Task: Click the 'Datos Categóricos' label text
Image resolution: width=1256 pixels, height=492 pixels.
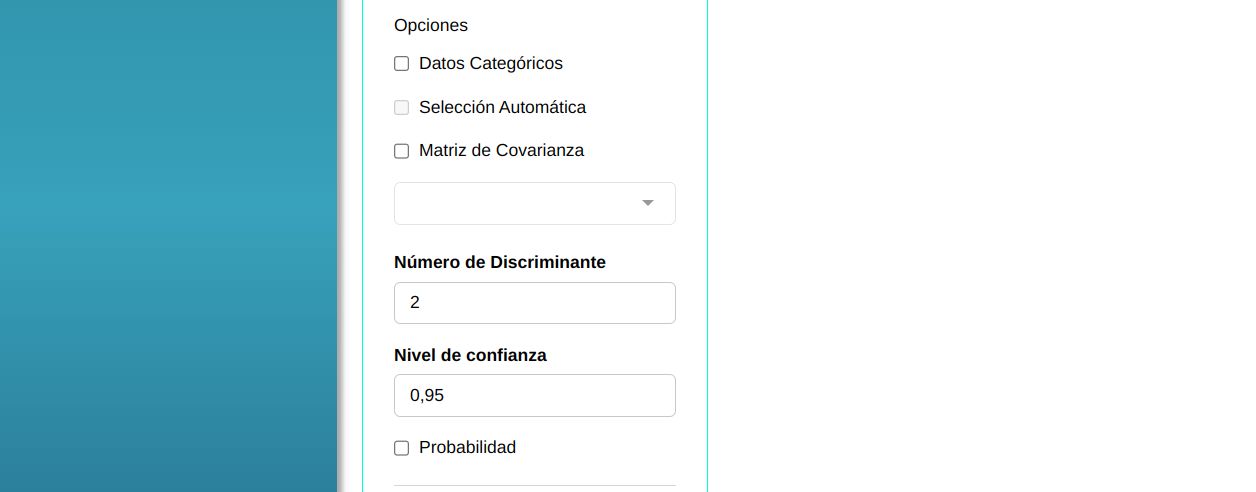Action: coord(490,64)
